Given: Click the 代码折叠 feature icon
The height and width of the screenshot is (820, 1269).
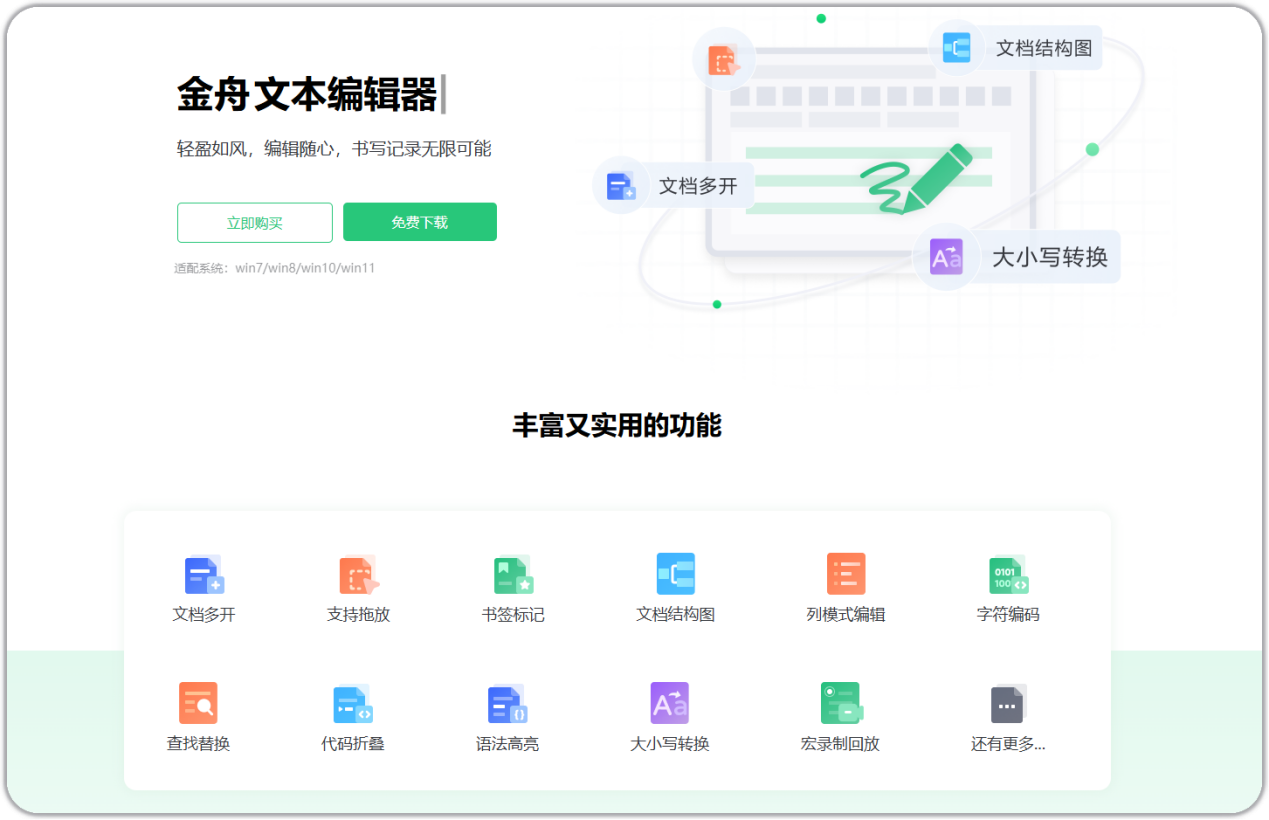Looking at the screenshot, I should [x=353, y=704].
